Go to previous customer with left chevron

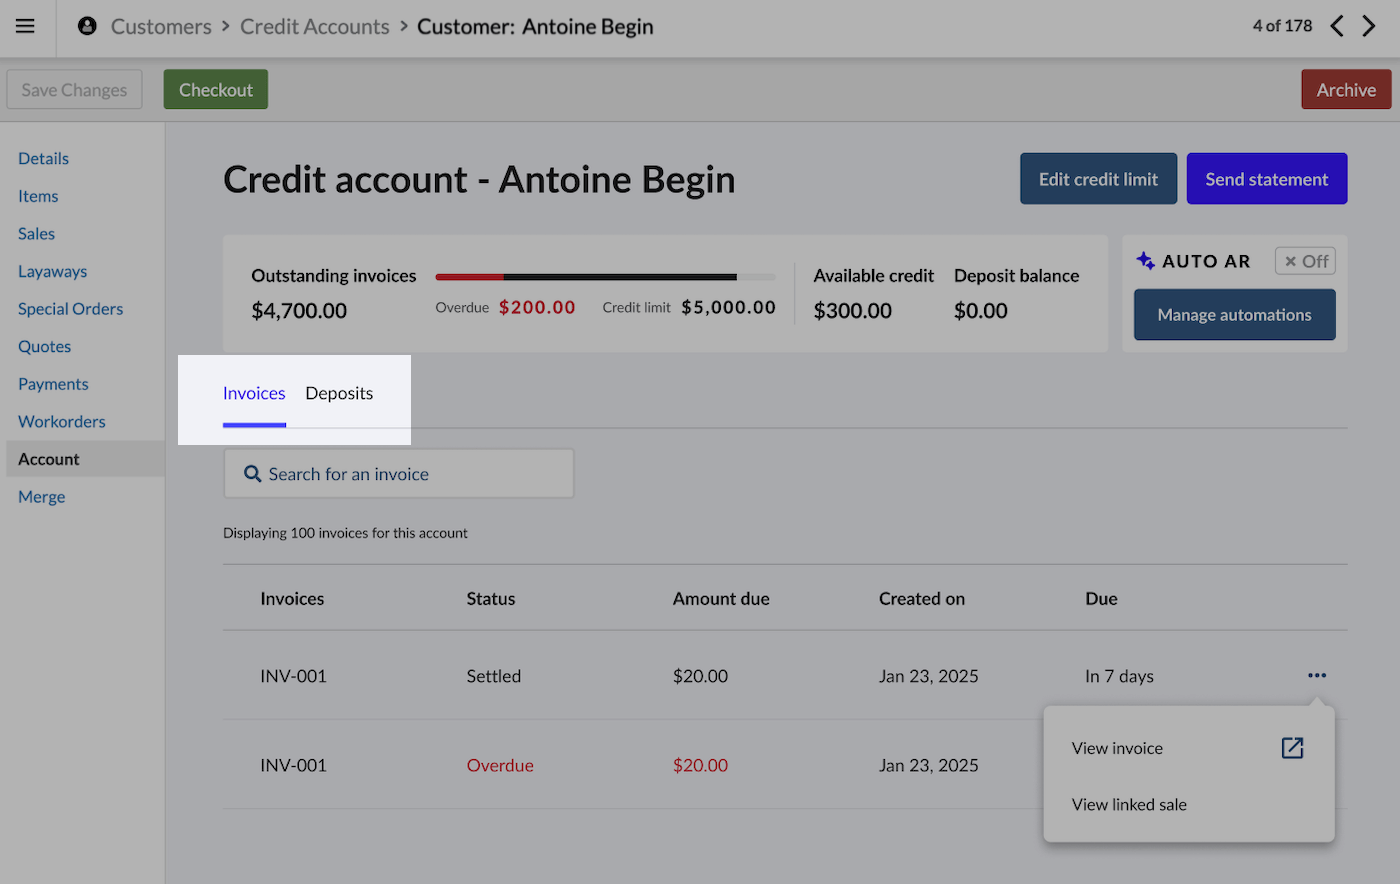[x=1337, y=26]
